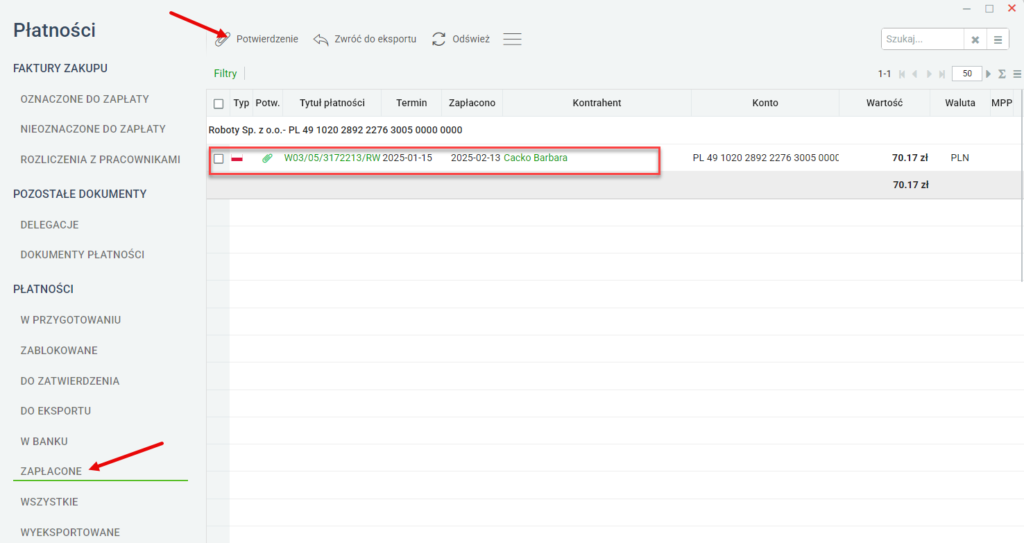Click the due date 2025-01-15 cell
This screenshot has width=1024, height=543.
(408, 157)
